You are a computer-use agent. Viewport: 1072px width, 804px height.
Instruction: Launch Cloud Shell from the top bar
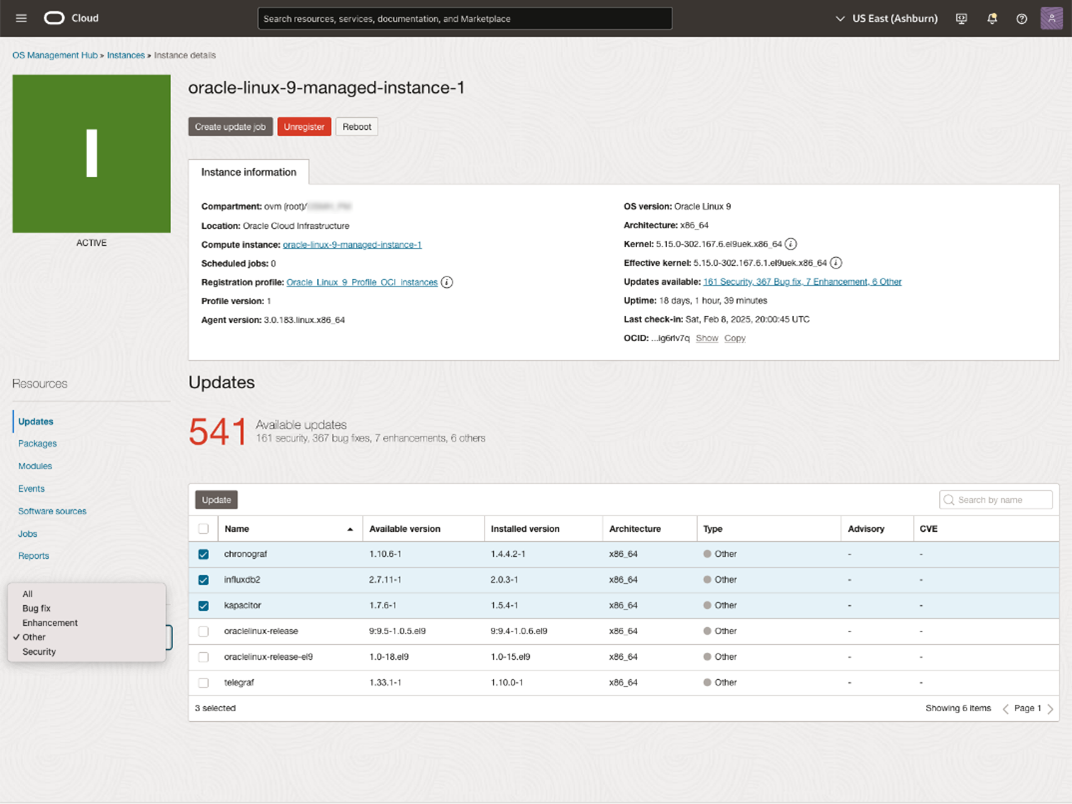tap(961, 18)
